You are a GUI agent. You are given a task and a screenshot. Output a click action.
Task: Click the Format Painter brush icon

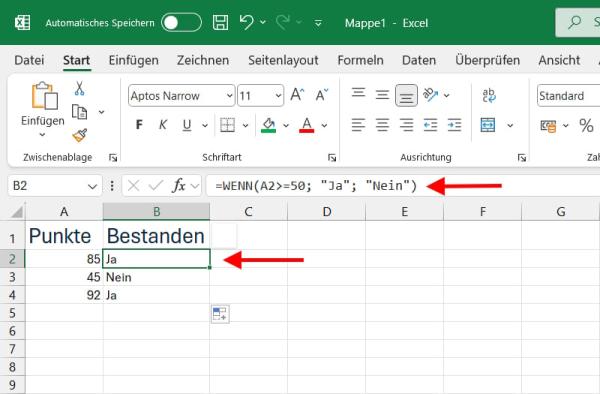tap(80, 135)
